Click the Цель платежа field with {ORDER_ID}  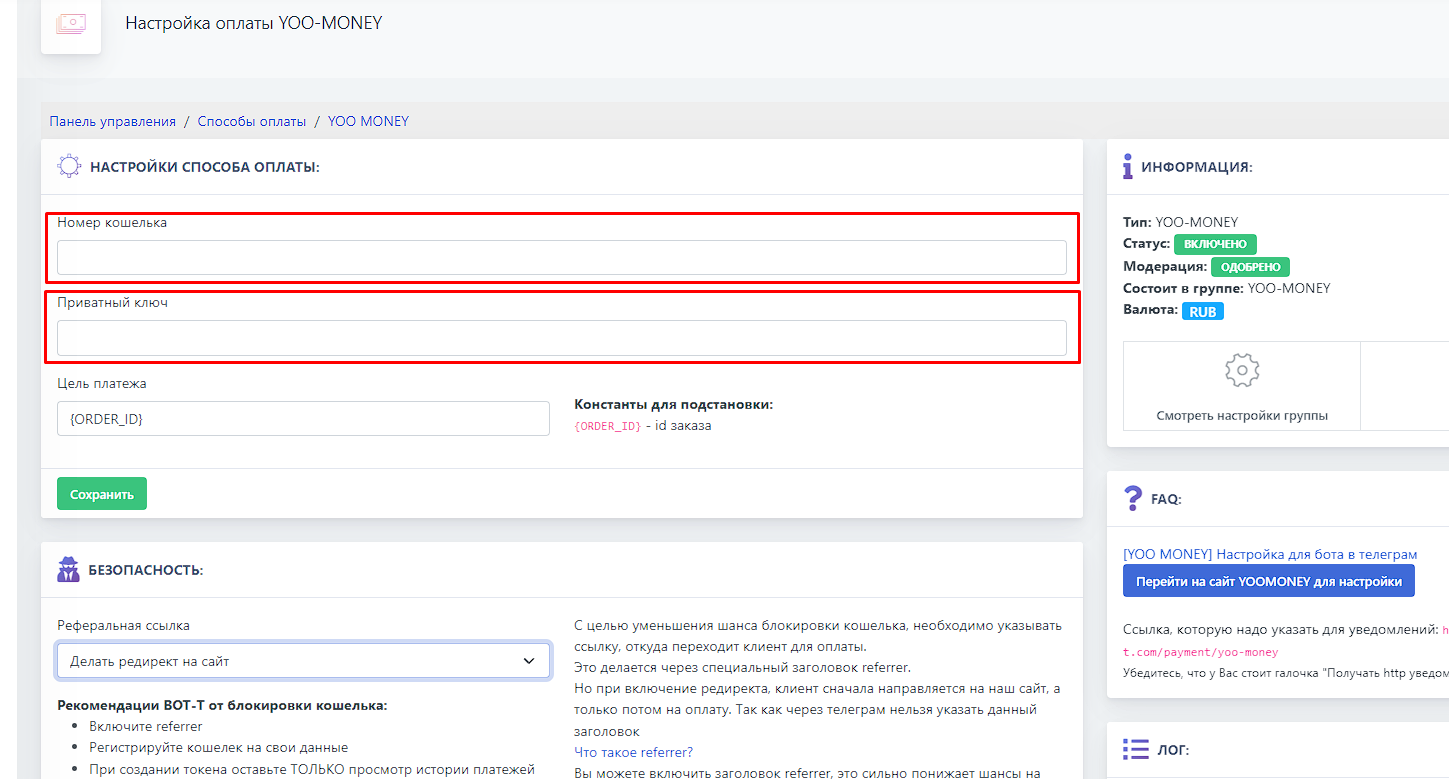click(x=303, y=419)
